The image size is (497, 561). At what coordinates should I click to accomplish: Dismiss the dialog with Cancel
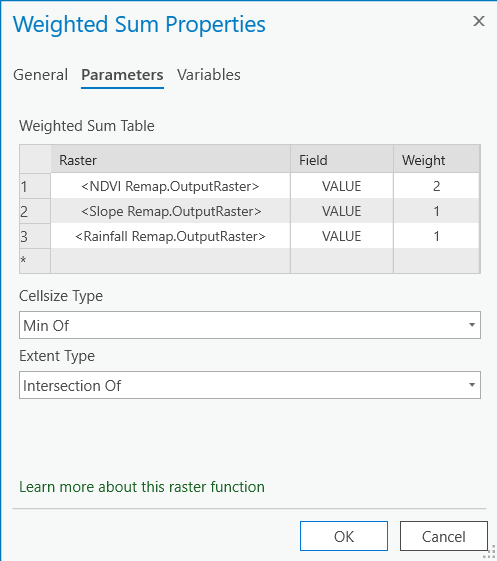444,536
